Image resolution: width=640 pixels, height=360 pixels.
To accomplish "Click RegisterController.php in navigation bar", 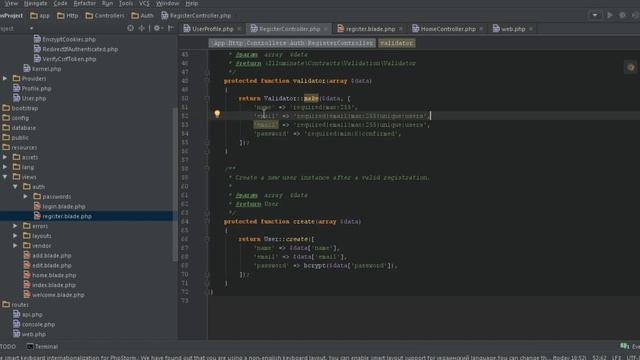I will click(x=196, y=16).
